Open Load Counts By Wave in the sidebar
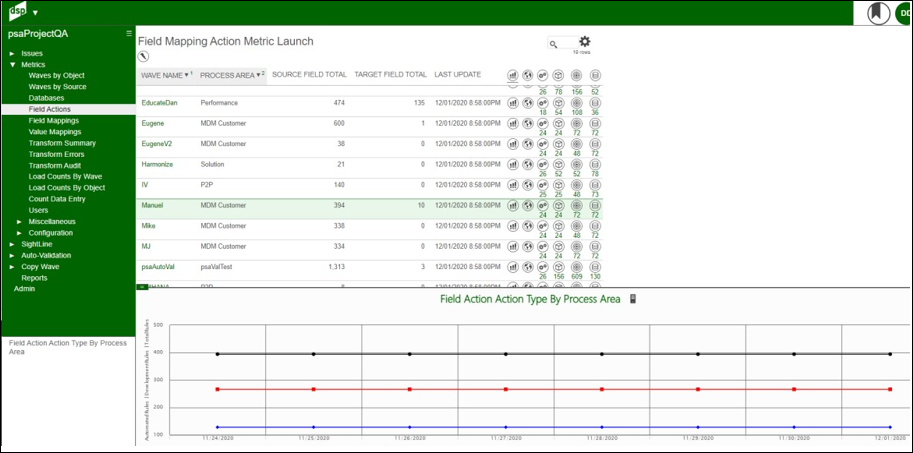 pos(65,176)
